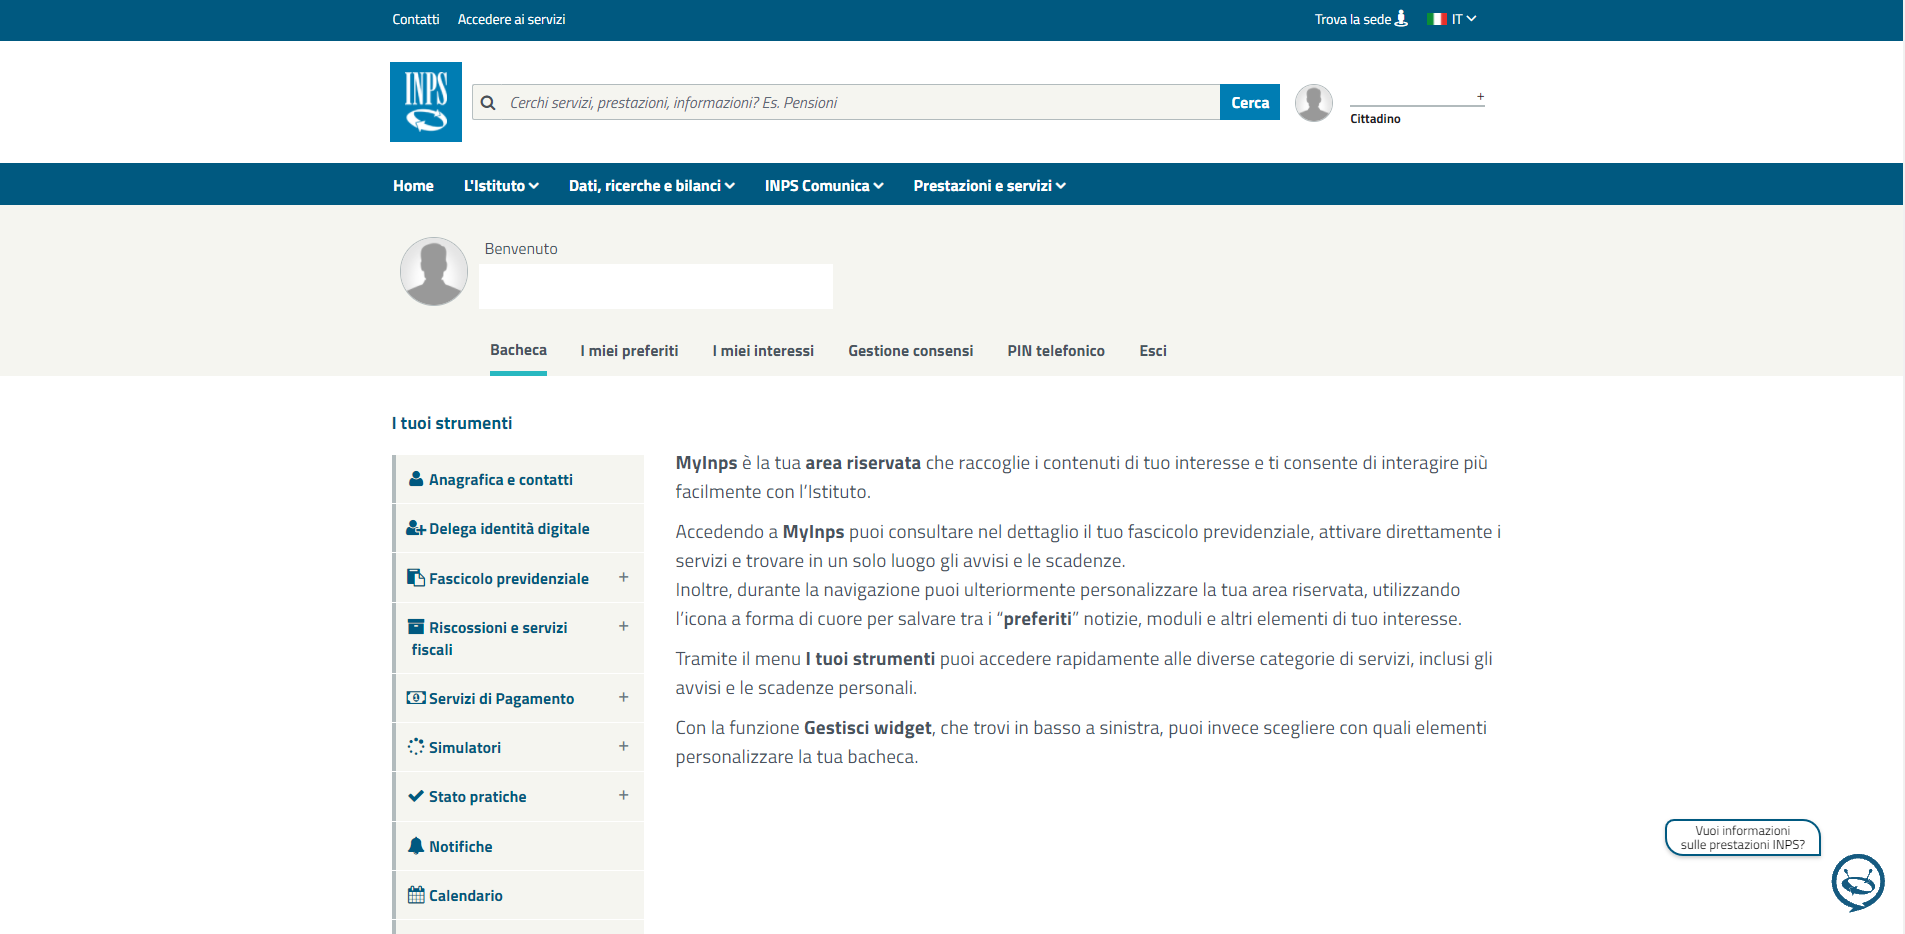The image size is (1905, 934).
Task: Expand Riscossioni e servizi fiscali plus
Action: click(623, 626)
